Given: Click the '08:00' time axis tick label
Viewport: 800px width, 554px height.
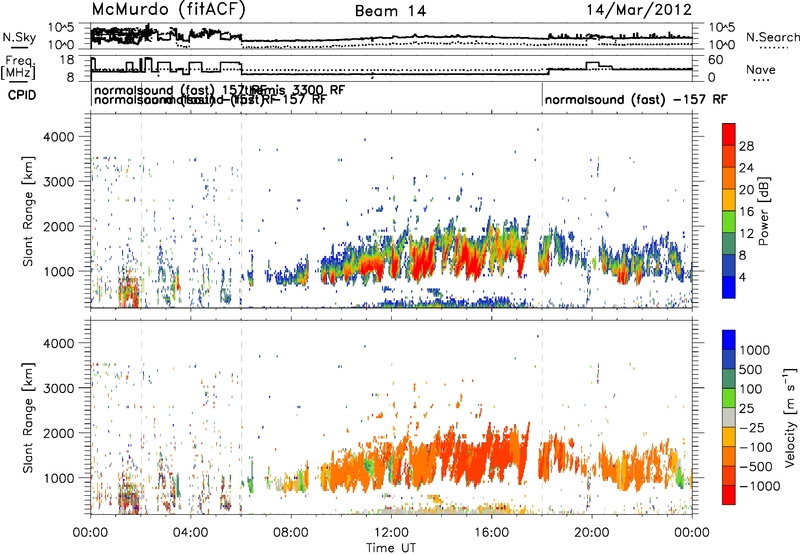Looking at the screenshot, I should click(x=291, y=533).
